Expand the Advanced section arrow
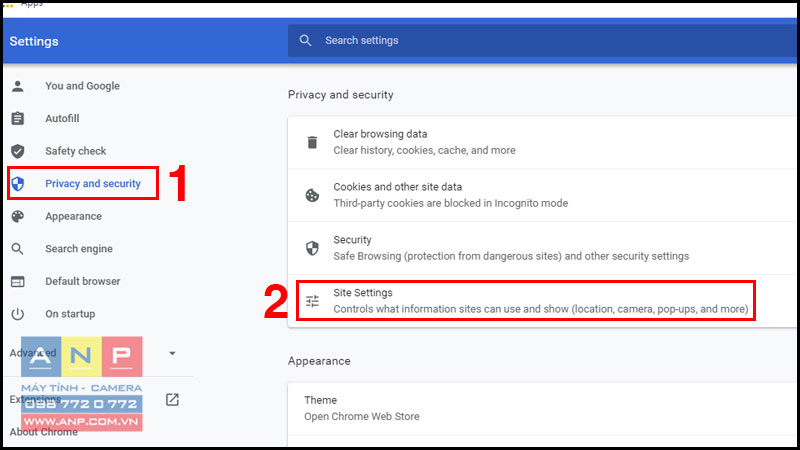 tap(172, 353)
